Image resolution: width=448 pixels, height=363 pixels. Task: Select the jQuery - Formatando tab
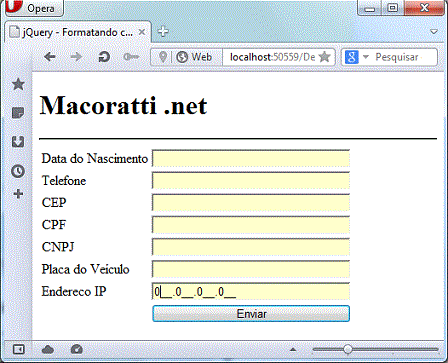coord(78,32)
